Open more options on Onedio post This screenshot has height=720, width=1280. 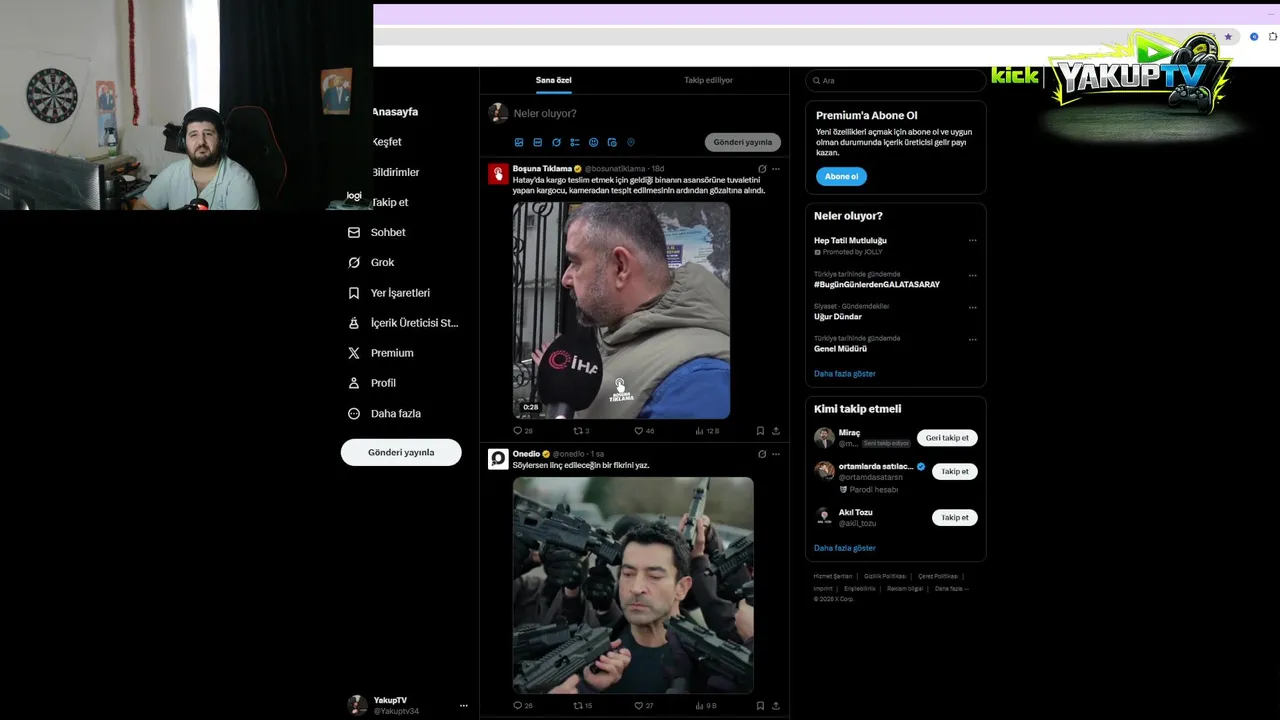pyautogui.click(x=776, y=454)
